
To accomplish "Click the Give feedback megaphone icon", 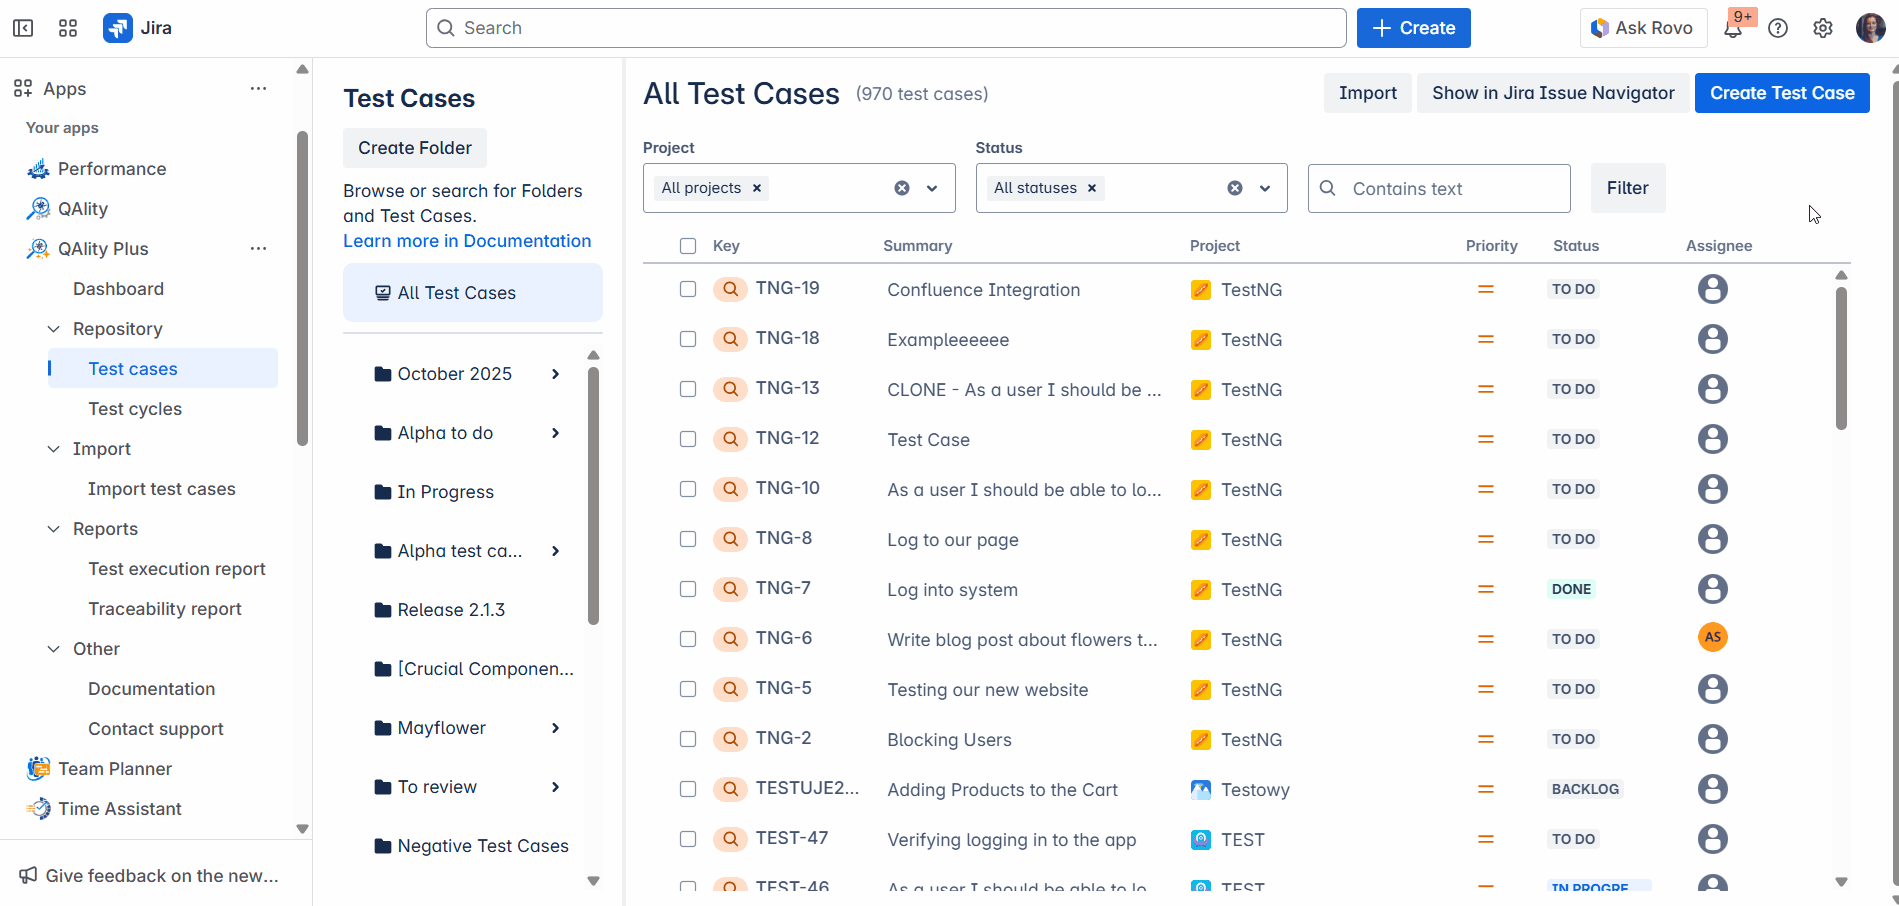I will coord(28,876).
